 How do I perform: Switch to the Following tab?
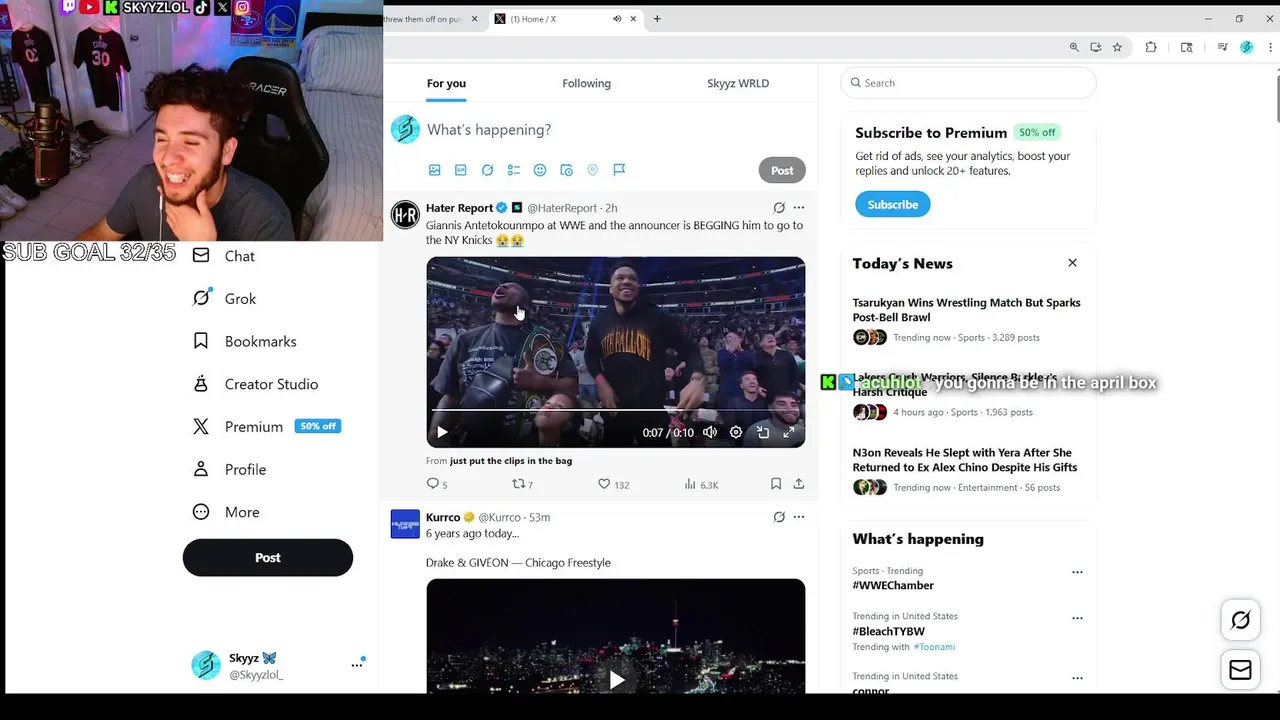pyautogui.click(x=586, y=83)
